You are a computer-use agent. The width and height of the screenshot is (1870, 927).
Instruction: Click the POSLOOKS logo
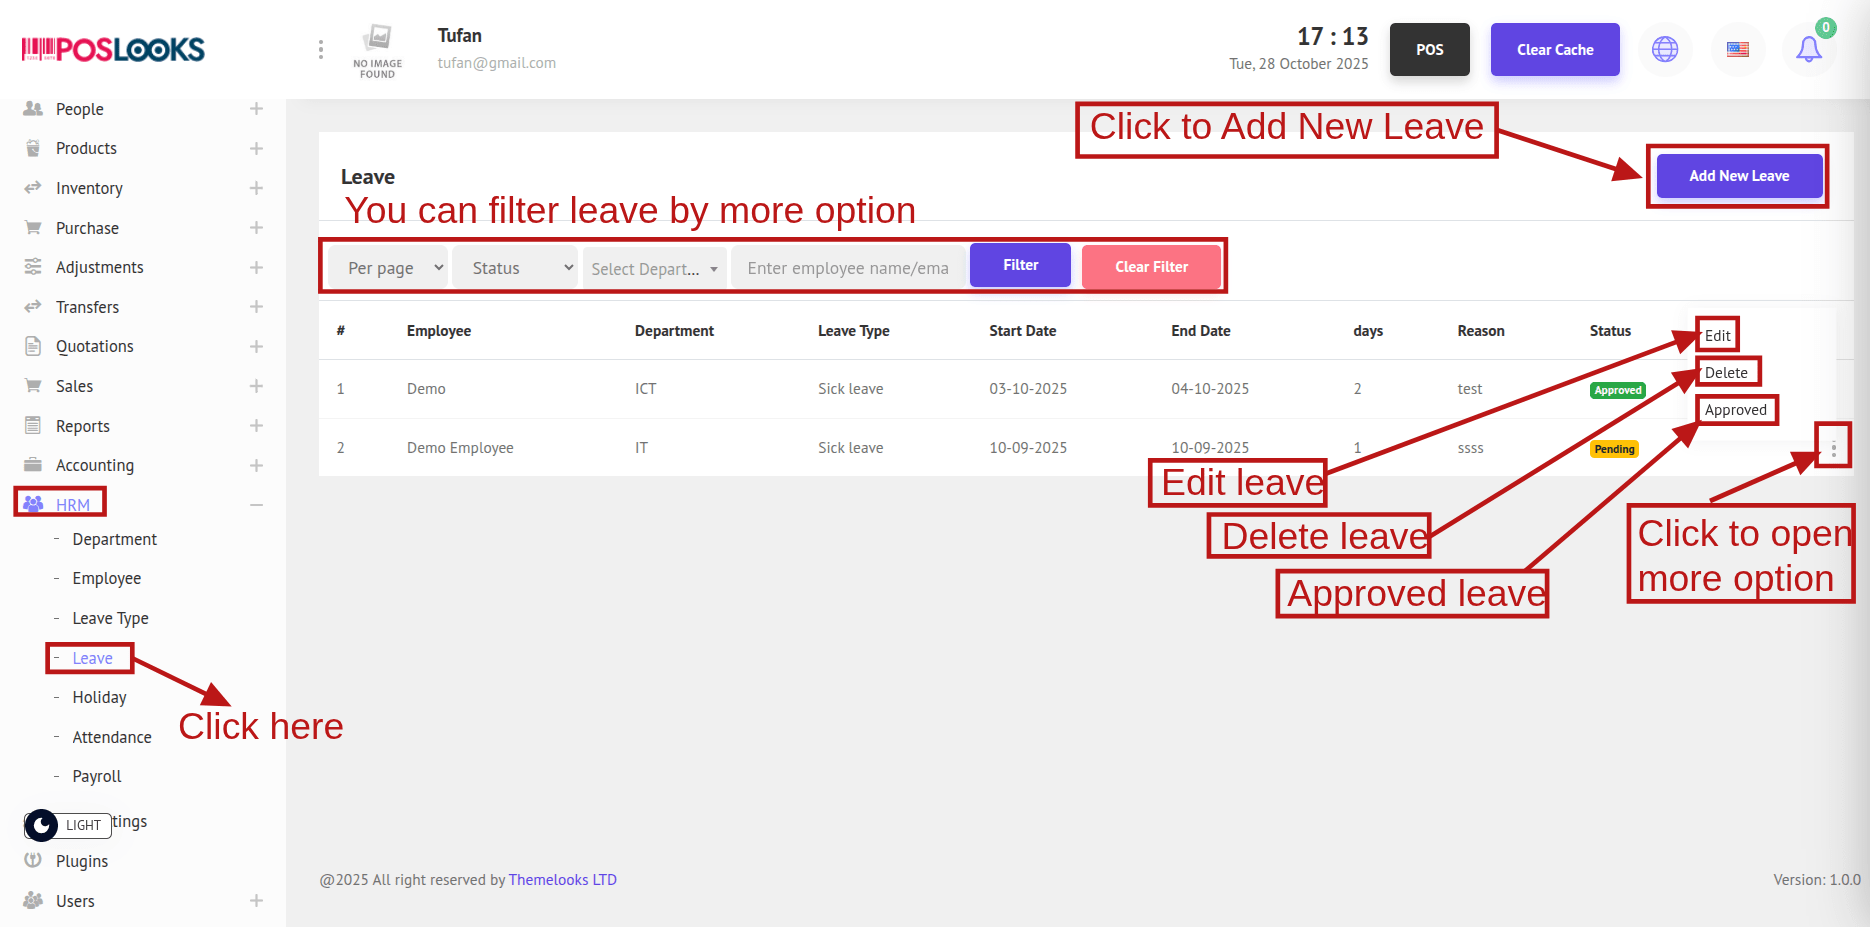[x=113, y=49]
